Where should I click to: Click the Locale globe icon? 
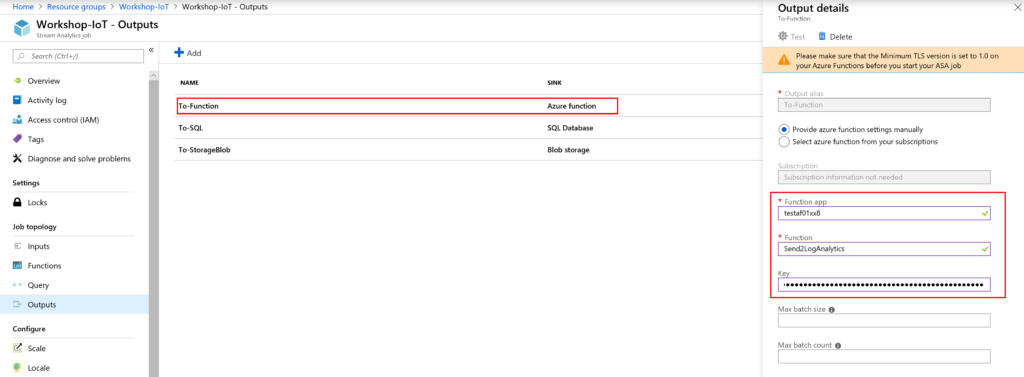point(18,368)
